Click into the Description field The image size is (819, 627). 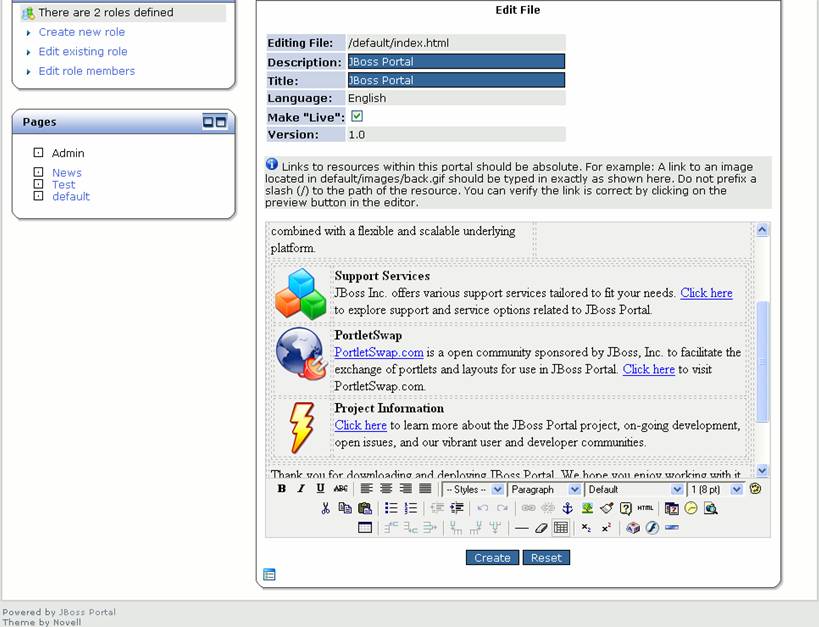point(456,62)
